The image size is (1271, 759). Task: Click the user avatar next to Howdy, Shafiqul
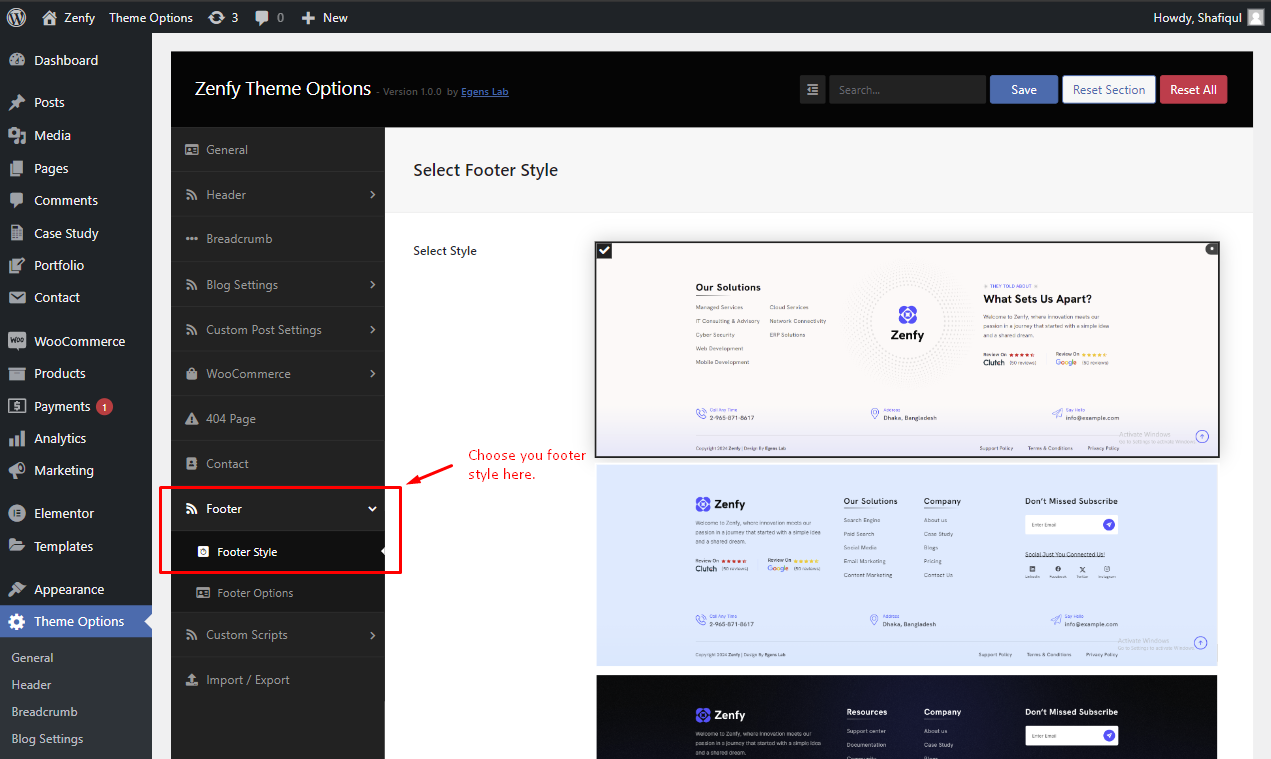click(x=1255, y=17)
